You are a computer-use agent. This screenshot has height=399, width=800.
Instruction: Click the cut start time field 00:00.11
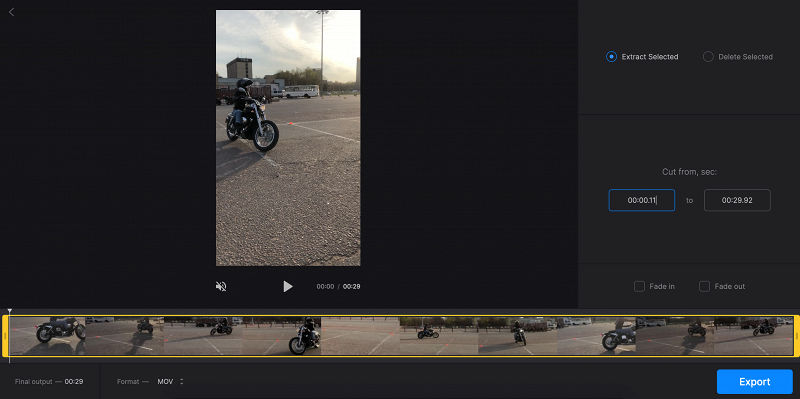click(641, 200)
